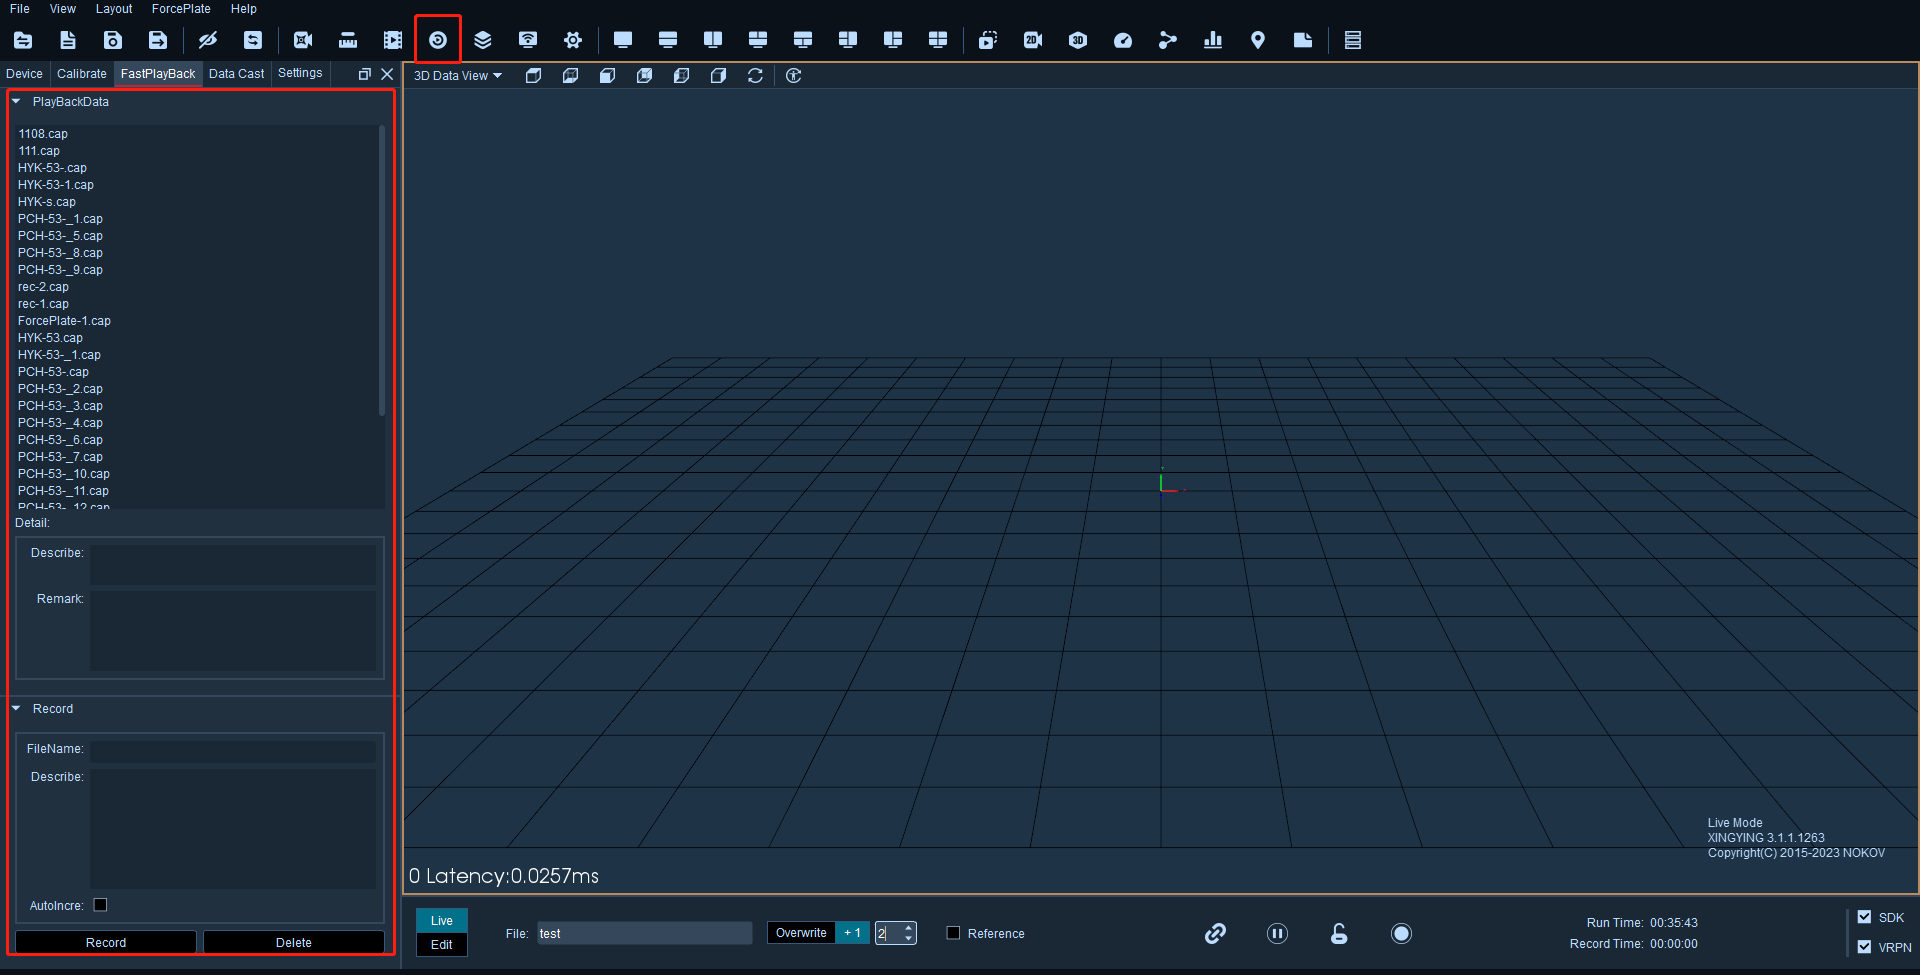Viewport: 1920px width, 975px height.
Task: Click the location marker pin icon
Action: pos(1258,40)
